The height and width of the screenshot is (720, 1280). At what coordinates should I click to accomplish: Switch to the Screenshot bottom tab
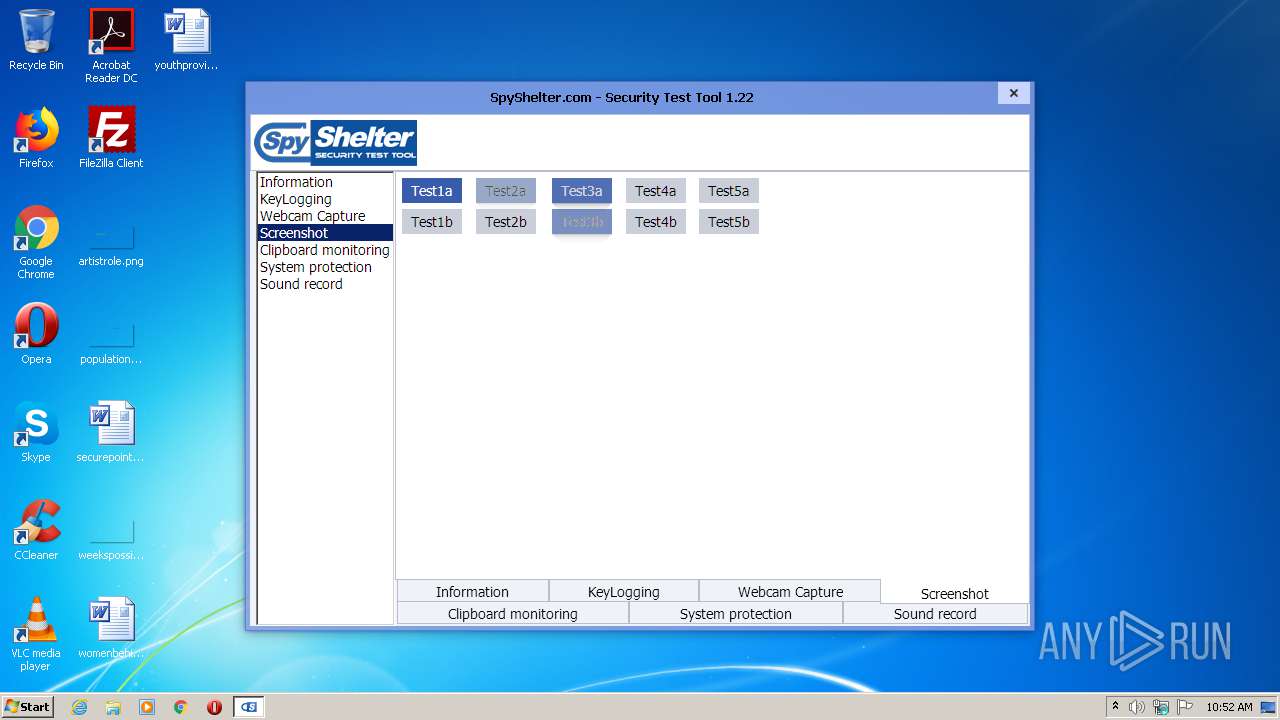pos(955,593)
